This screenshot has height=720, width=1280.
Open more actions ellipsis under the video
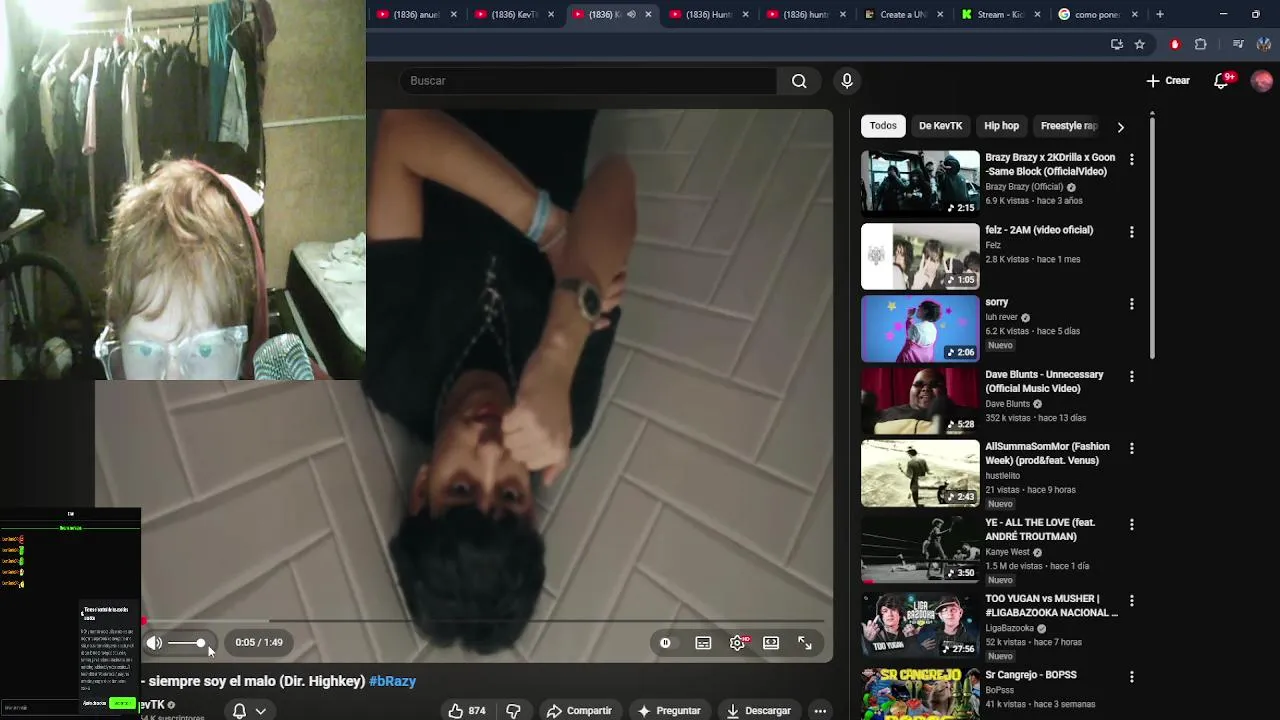coord(820,711)
